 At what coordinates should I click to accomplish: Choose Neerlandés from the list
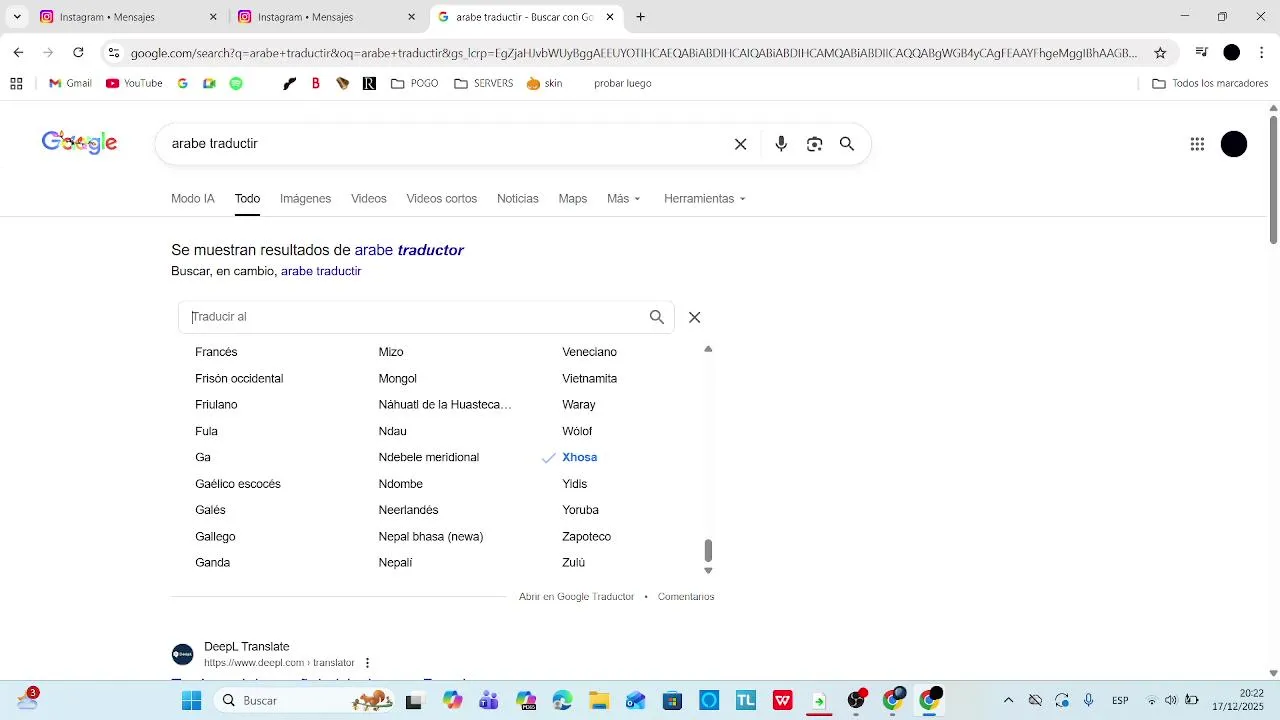coord(408,510)
